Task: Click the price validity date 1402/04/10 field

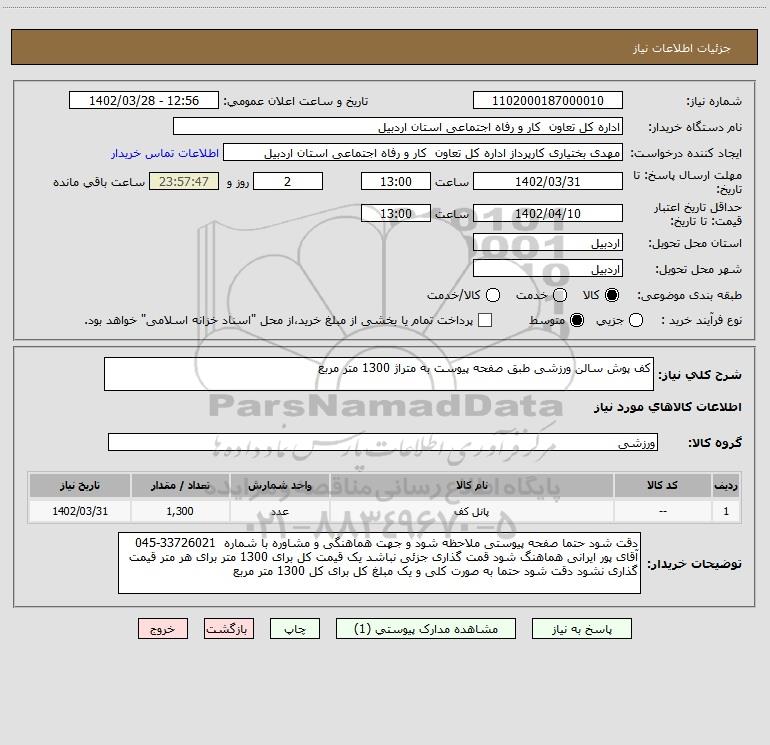Action: coord(548,213)
